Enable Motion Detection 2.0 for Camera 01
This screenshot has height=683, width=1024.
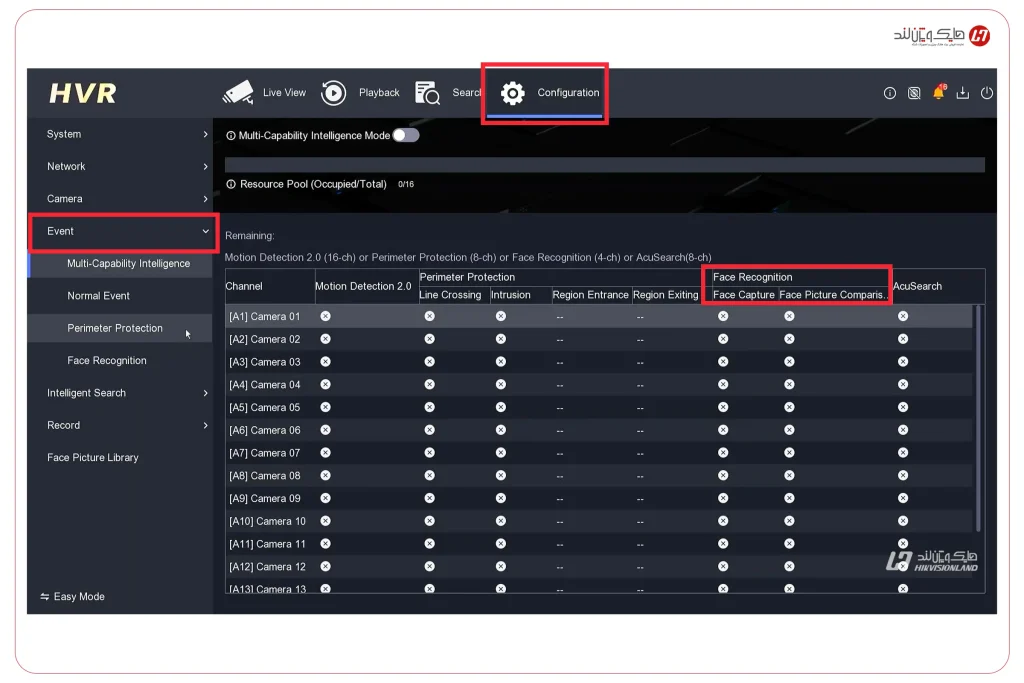point(324,315)
